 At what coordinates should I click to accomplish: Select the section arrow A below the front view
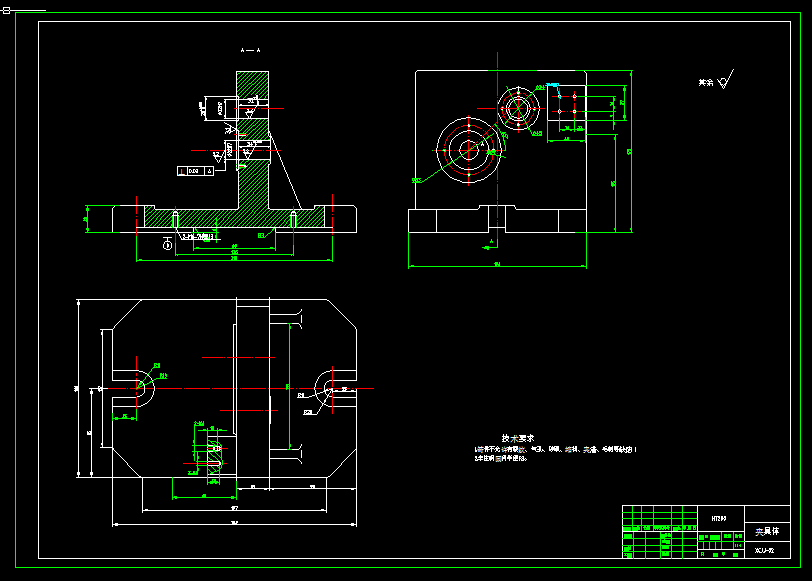tap(490, 244)
